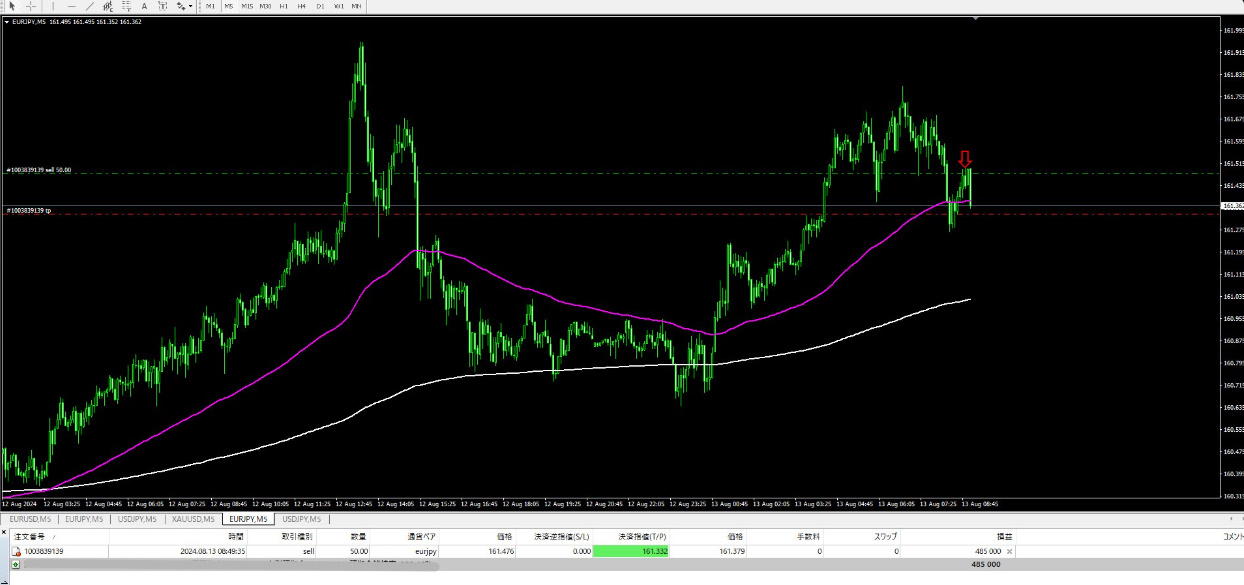Sort by 注文番号 column header

coord(31,537)
